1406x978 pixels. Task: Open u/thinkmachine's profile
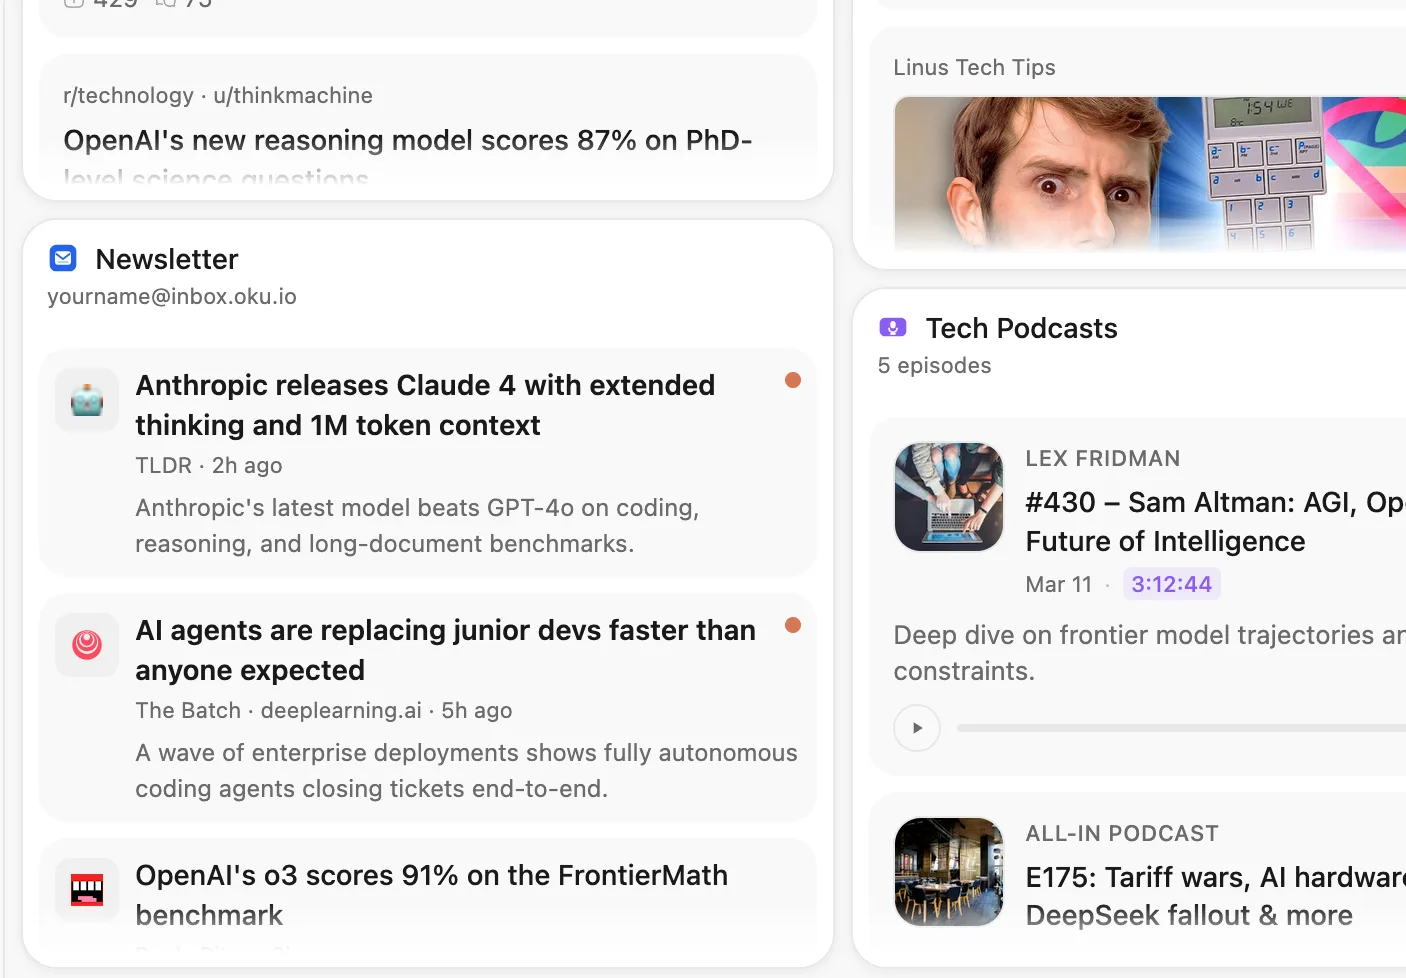pos(292,95)
